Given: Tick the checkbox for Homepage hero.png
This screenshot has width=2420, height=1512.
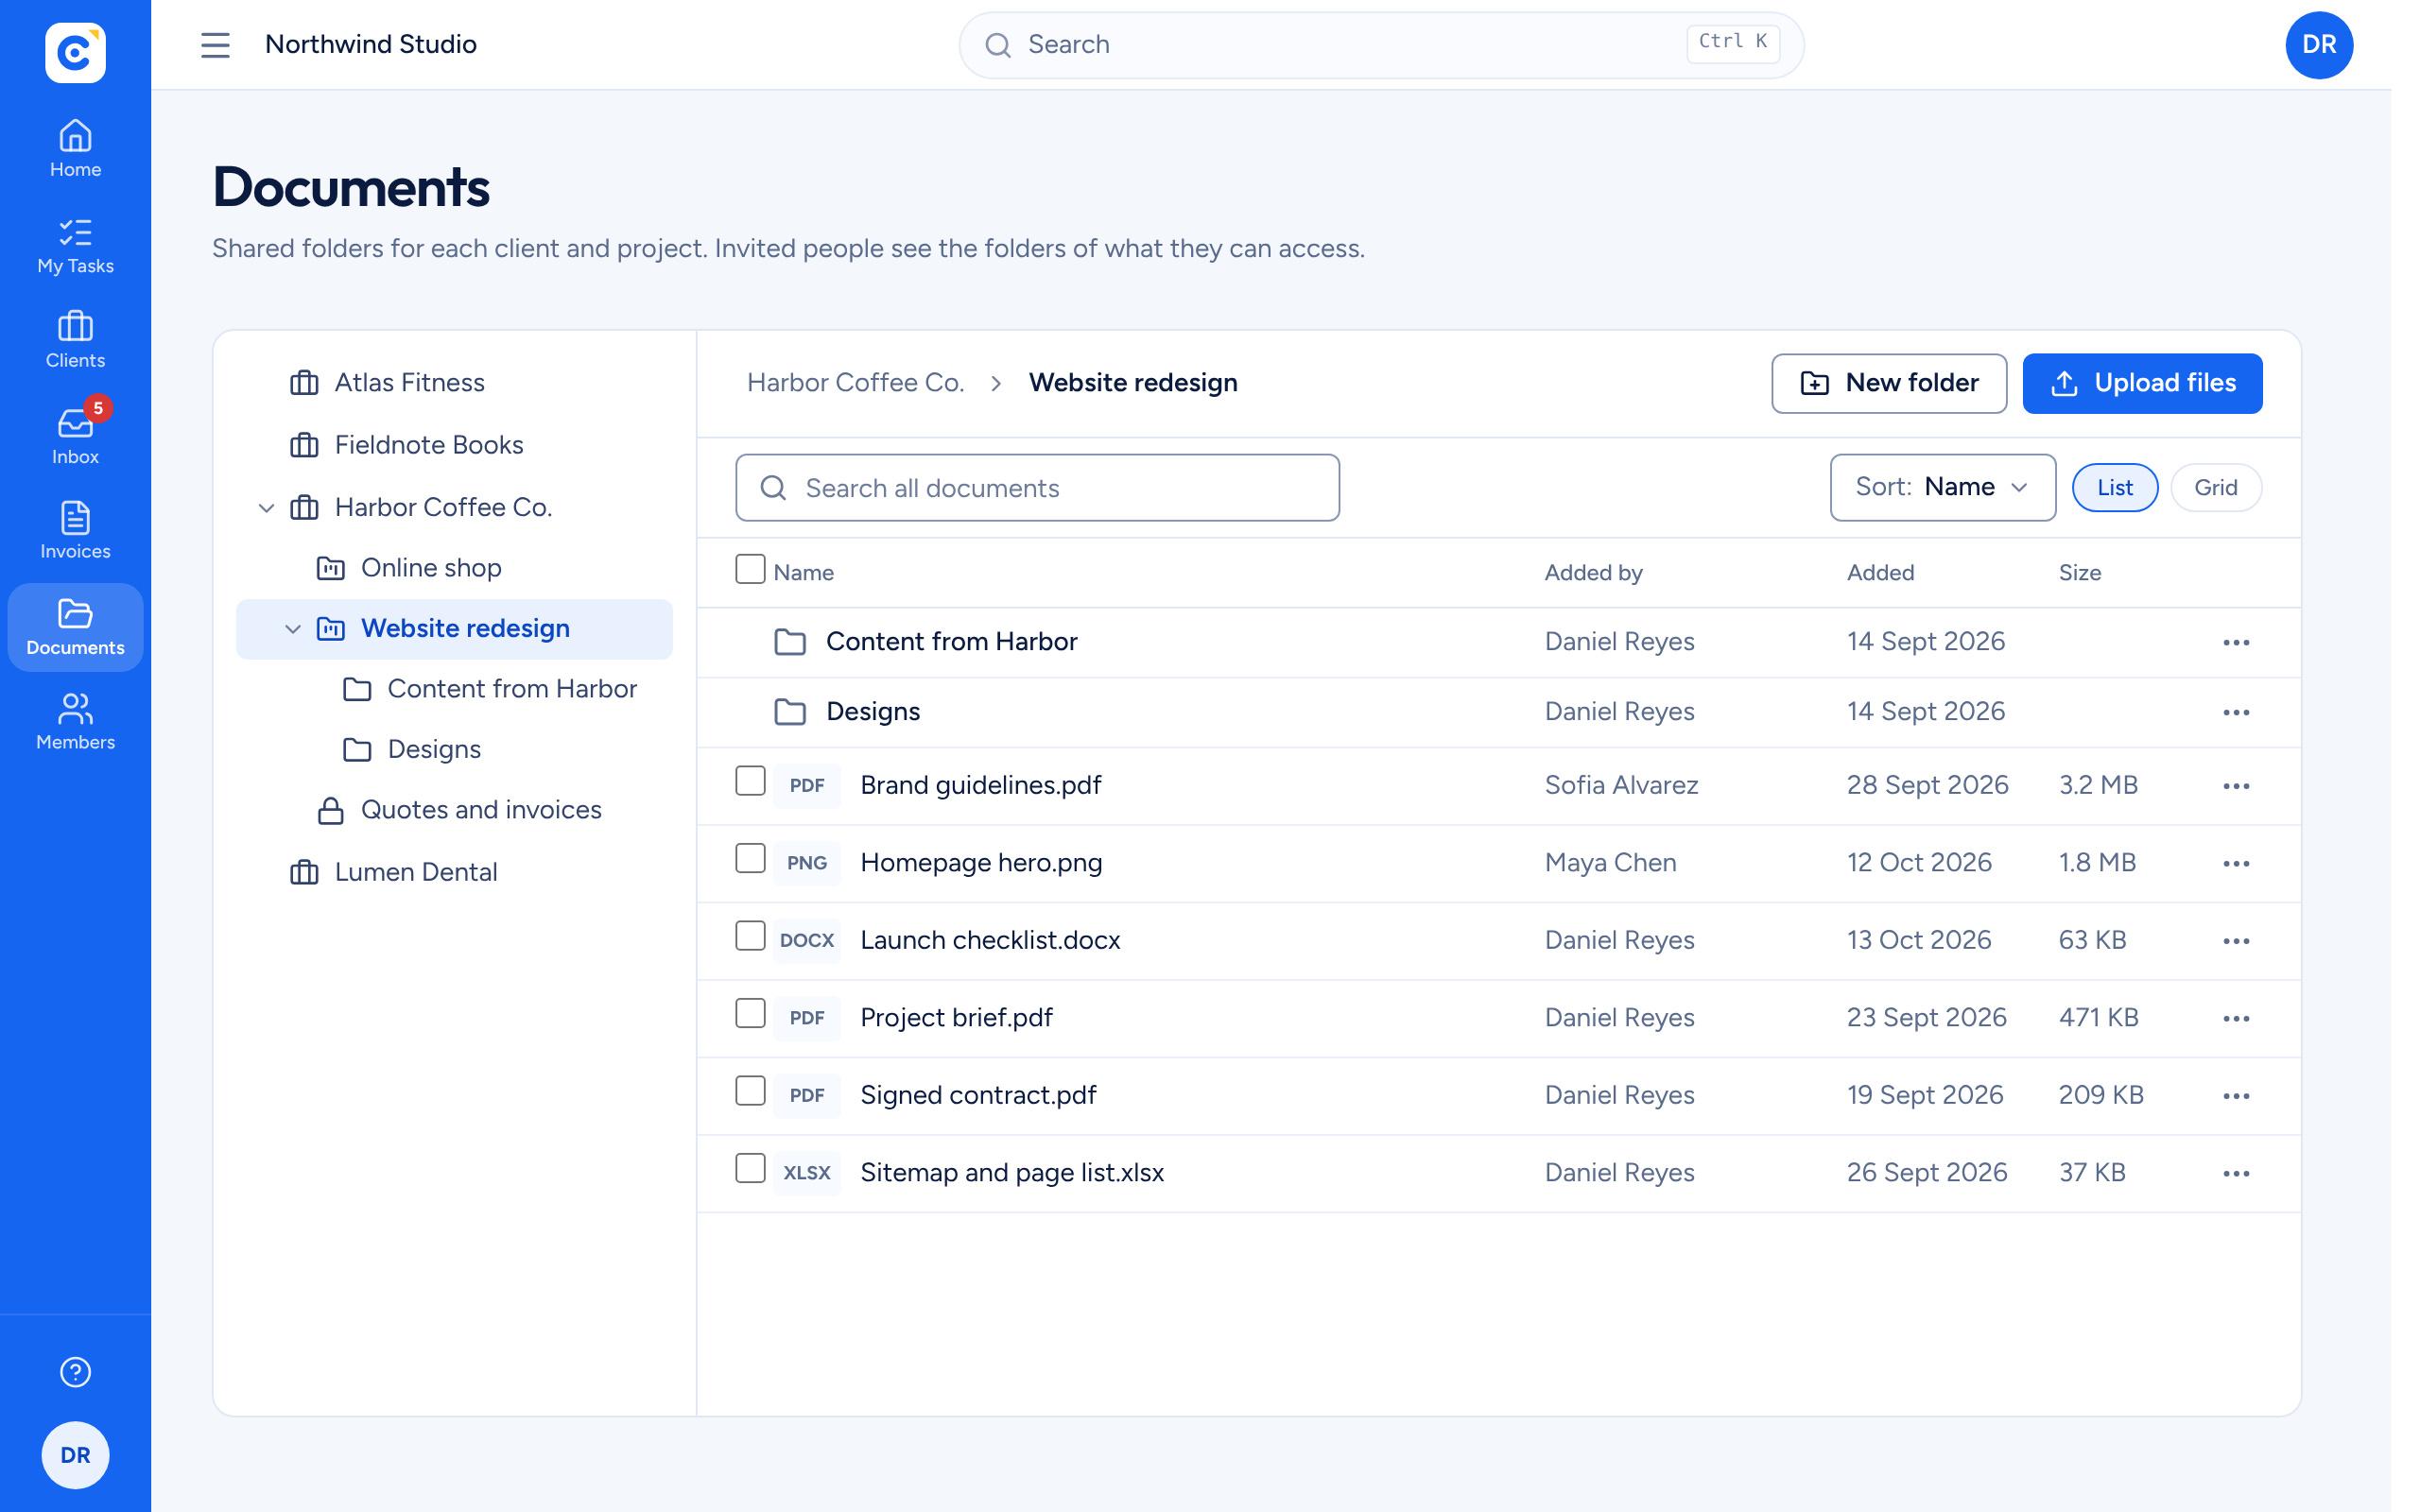Looking at the screenshot, I should (750, 858).
